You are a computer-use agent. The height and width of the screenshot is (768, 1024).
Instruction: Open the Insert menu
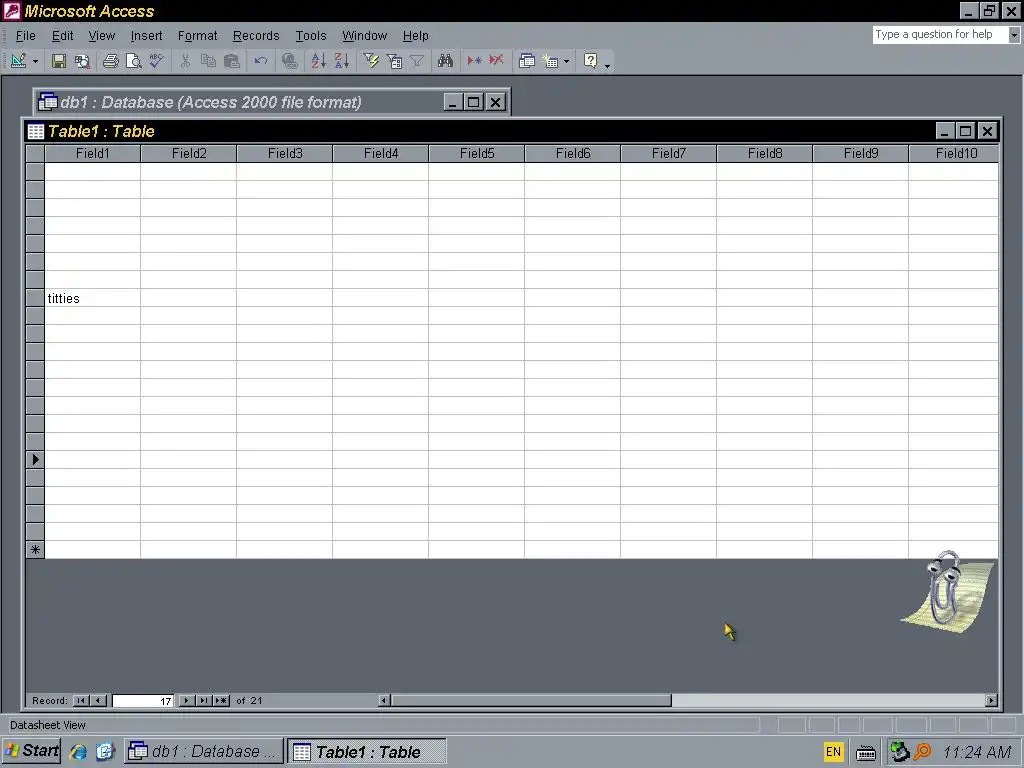pyautogui.click(x=146, y=36)
